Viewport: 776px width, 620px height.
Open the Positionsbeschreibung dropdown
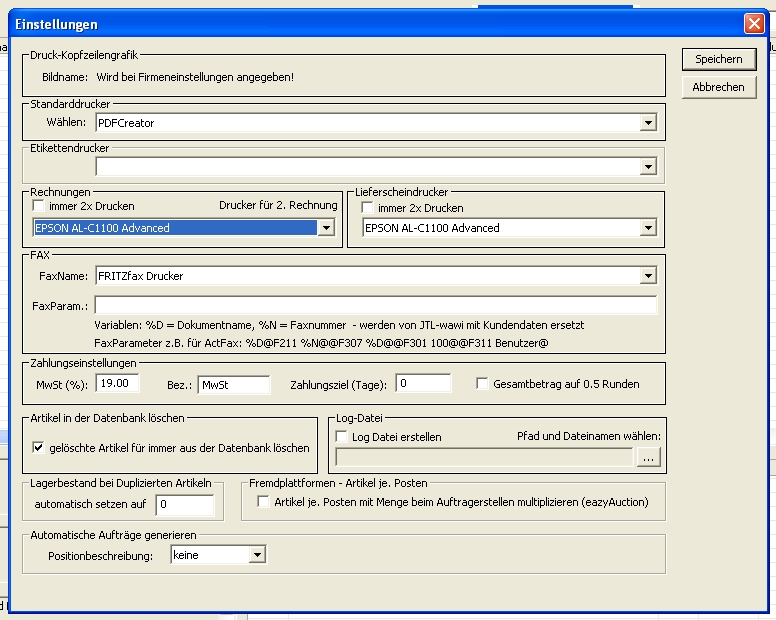[257, 555]
